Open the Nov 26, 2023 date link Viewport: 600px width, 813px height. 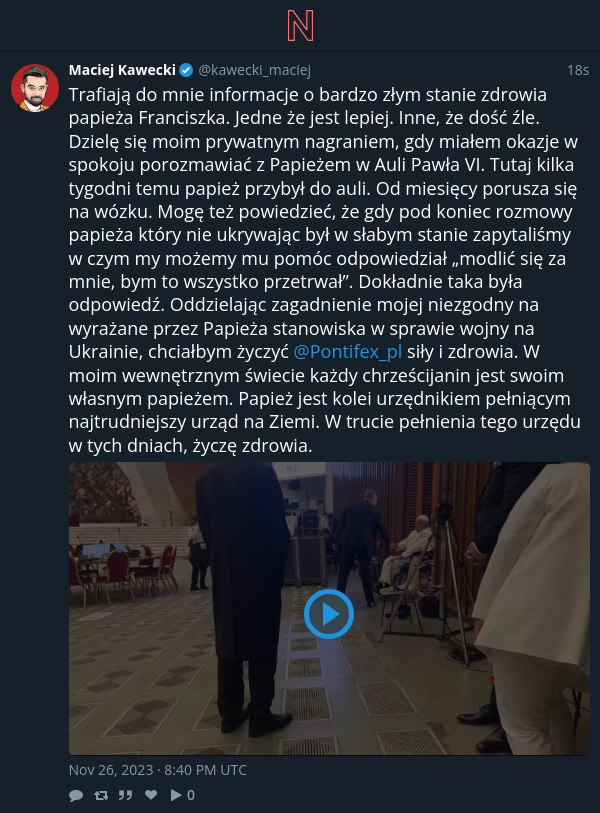tap(158, 770)
